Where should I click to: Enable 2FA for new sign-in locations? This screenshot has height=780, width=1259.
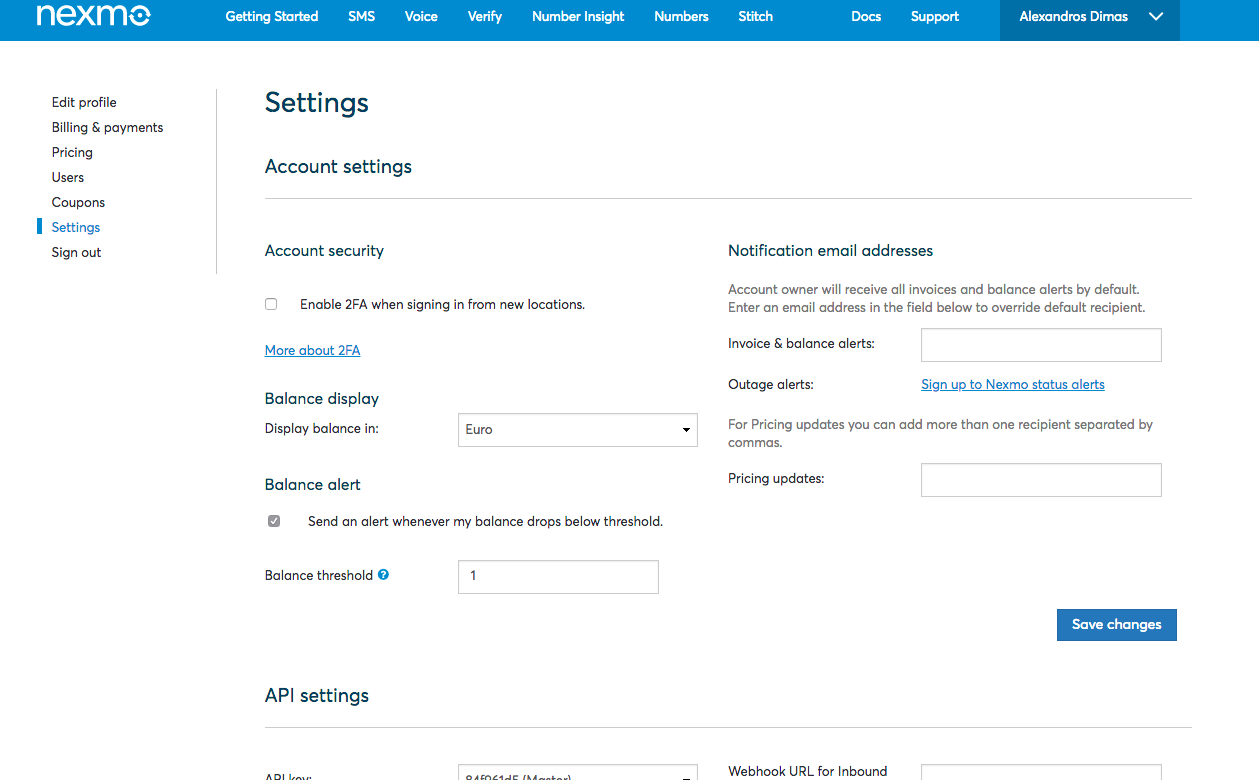271,304
